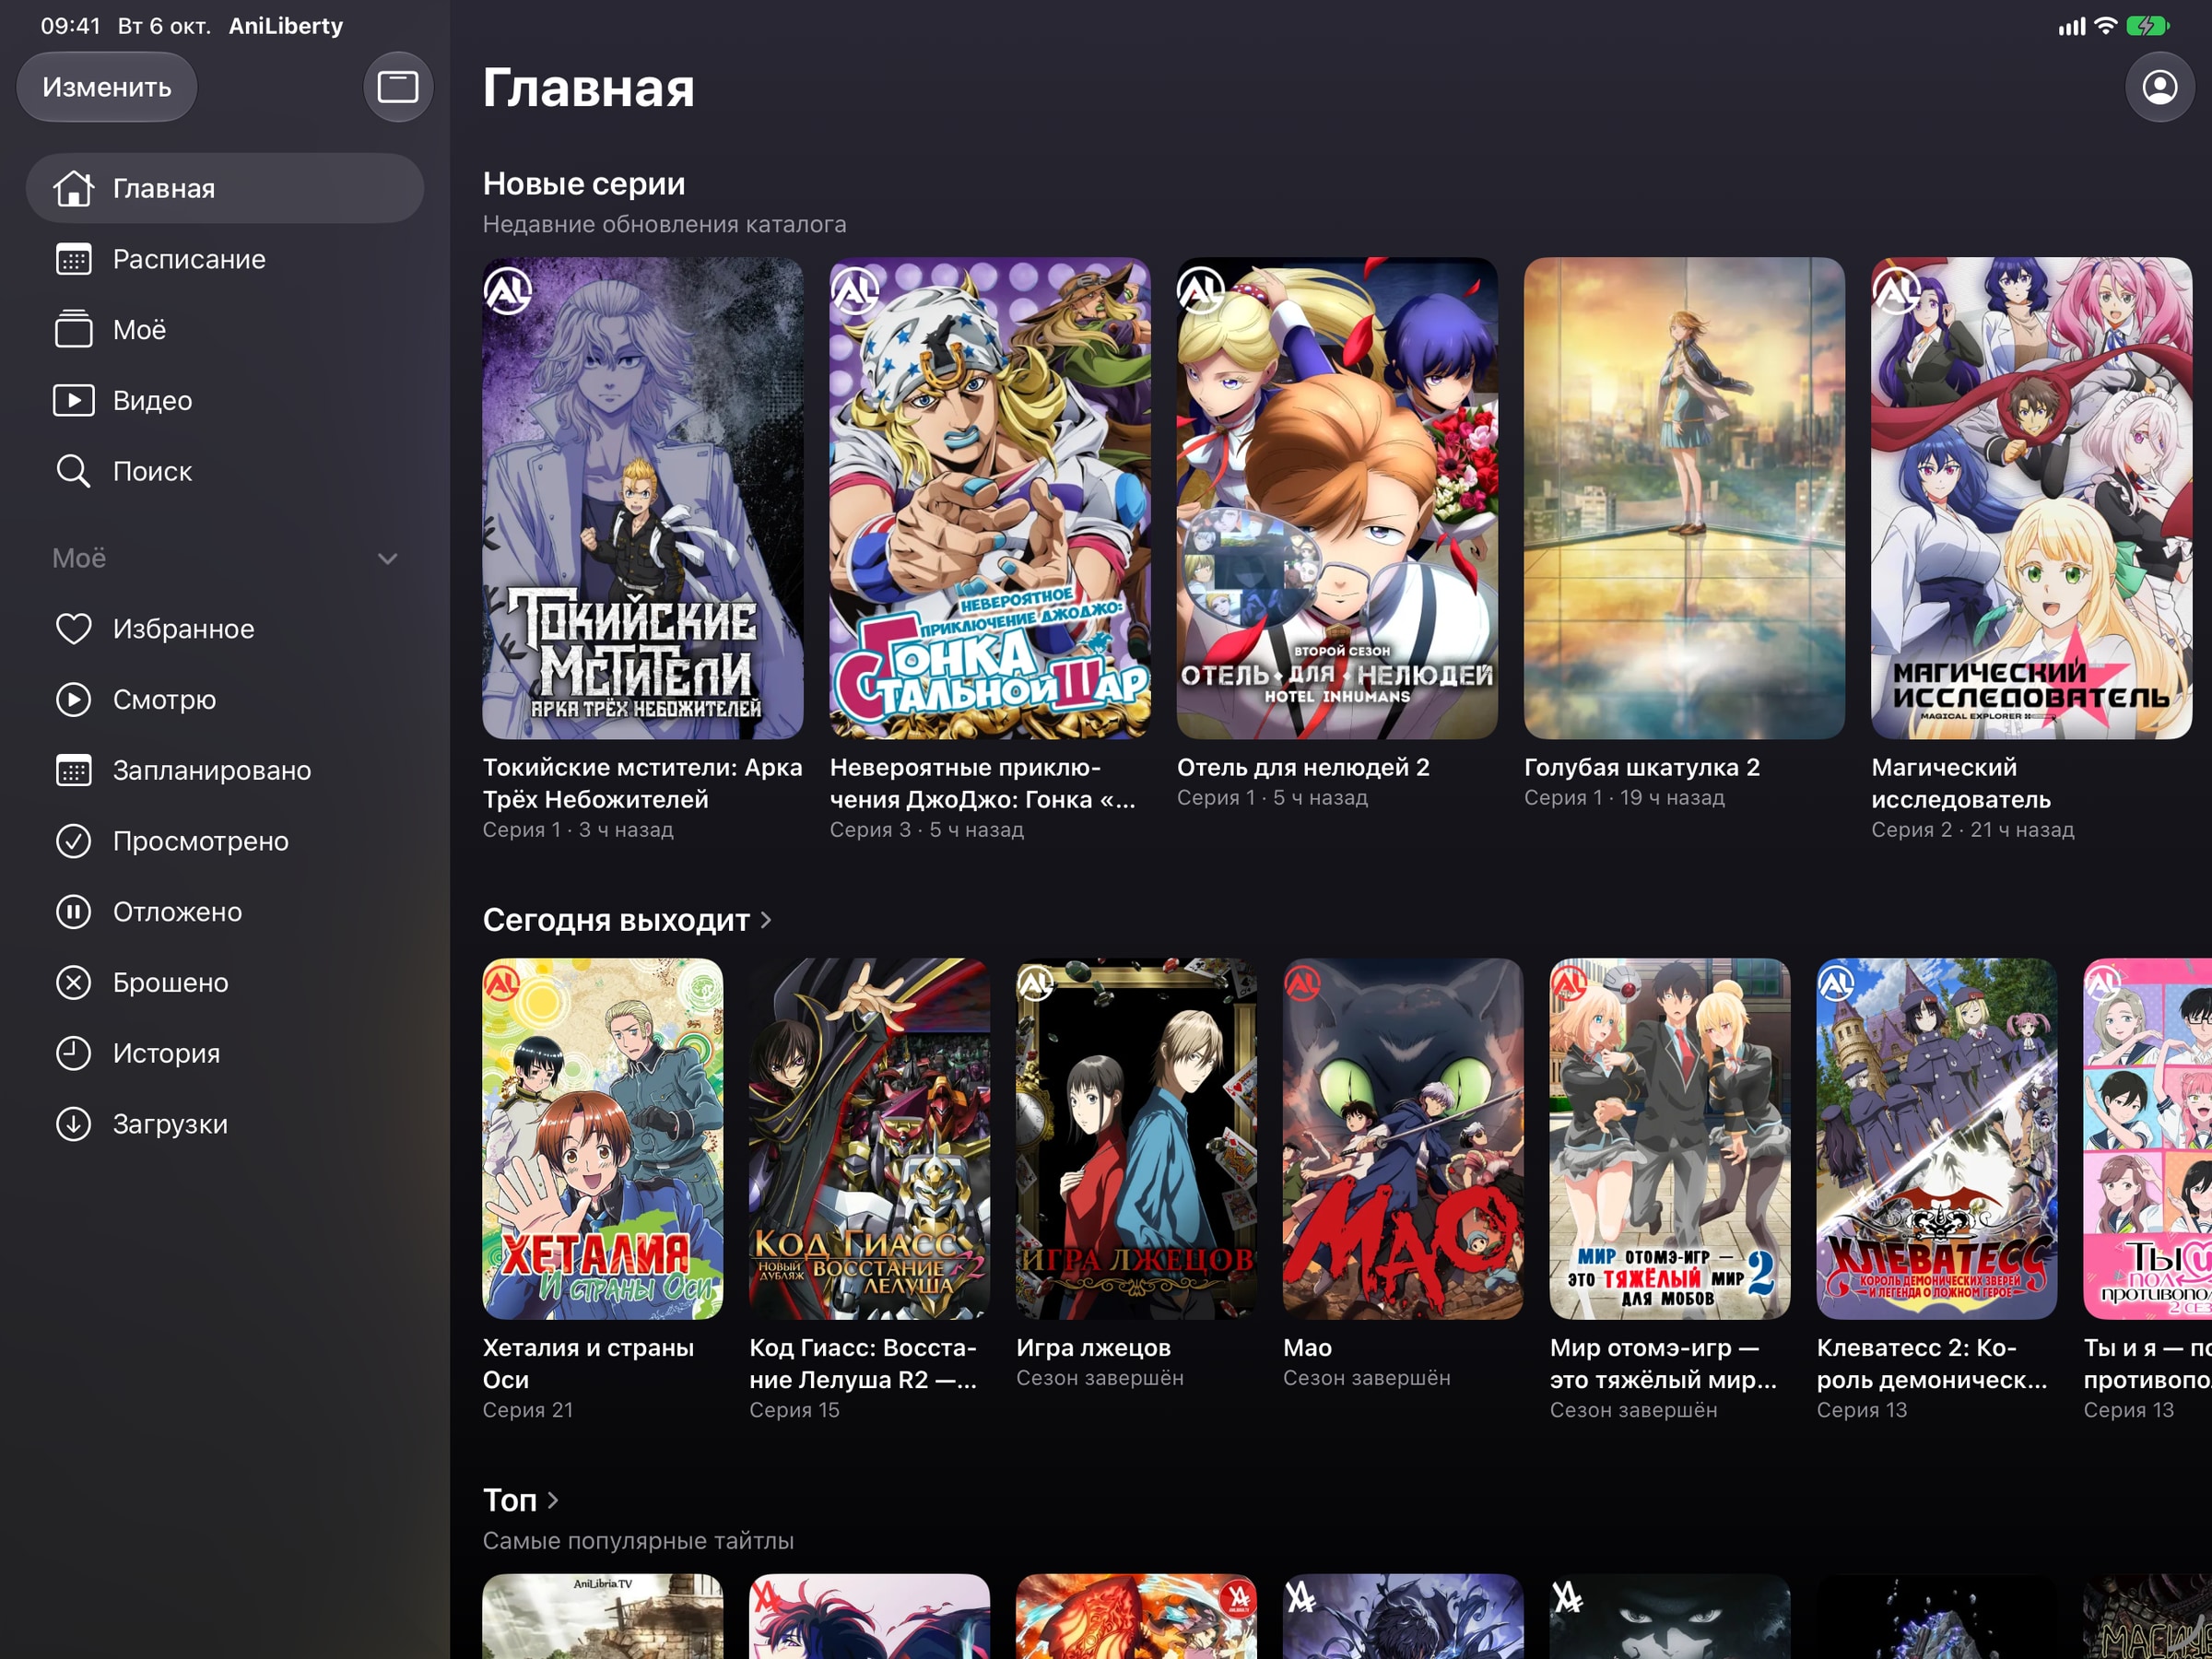
Task: Click the Главная home icon
Action: pyautogui.click(x=73, y=188)
